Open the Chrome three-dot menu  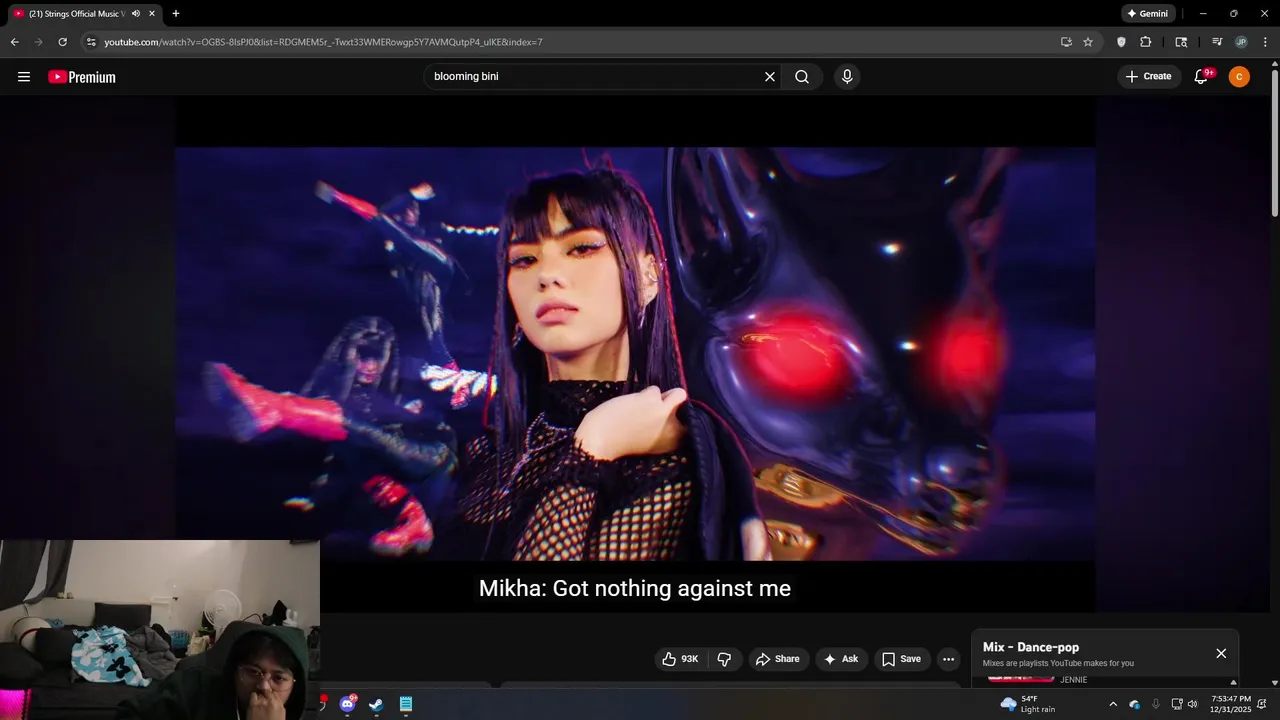pyautogui.click(x=1266, y=42)
